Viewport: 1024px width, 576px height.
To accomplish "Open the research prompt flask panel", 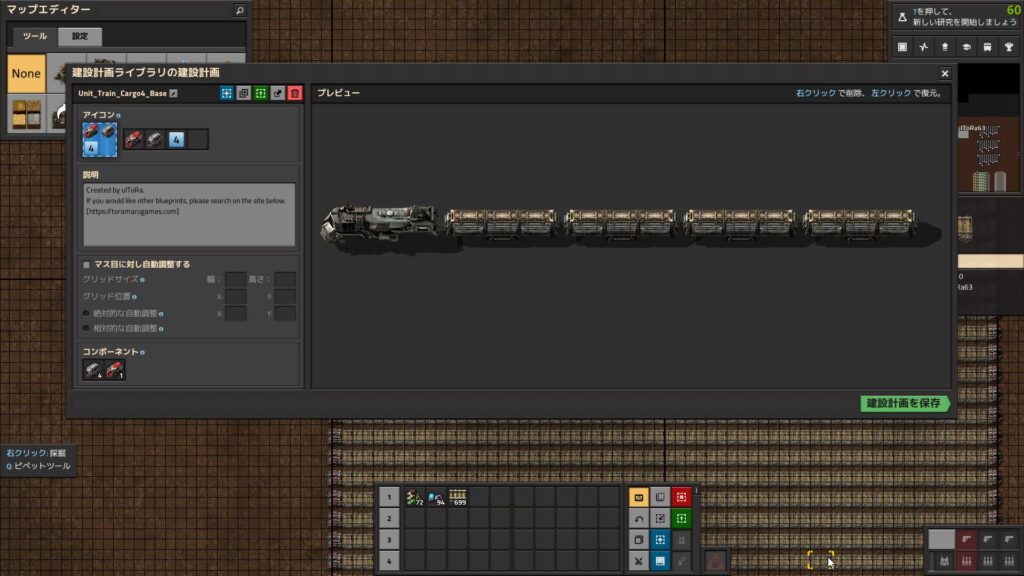I will click(955, 17).
